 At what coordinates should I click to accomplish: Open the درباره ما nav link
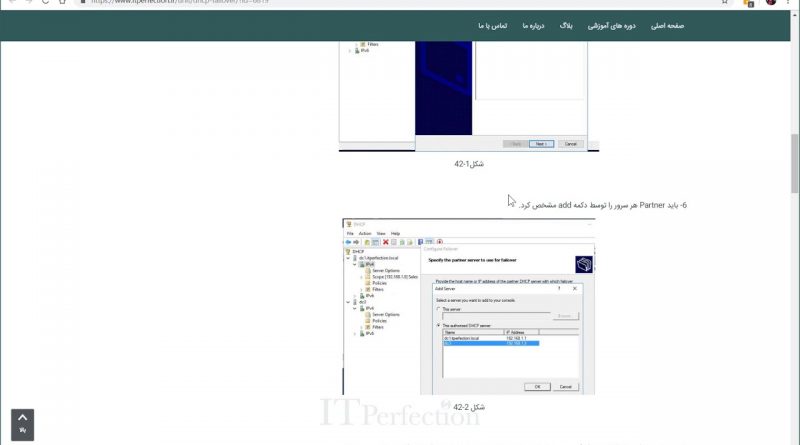point(533,26)
